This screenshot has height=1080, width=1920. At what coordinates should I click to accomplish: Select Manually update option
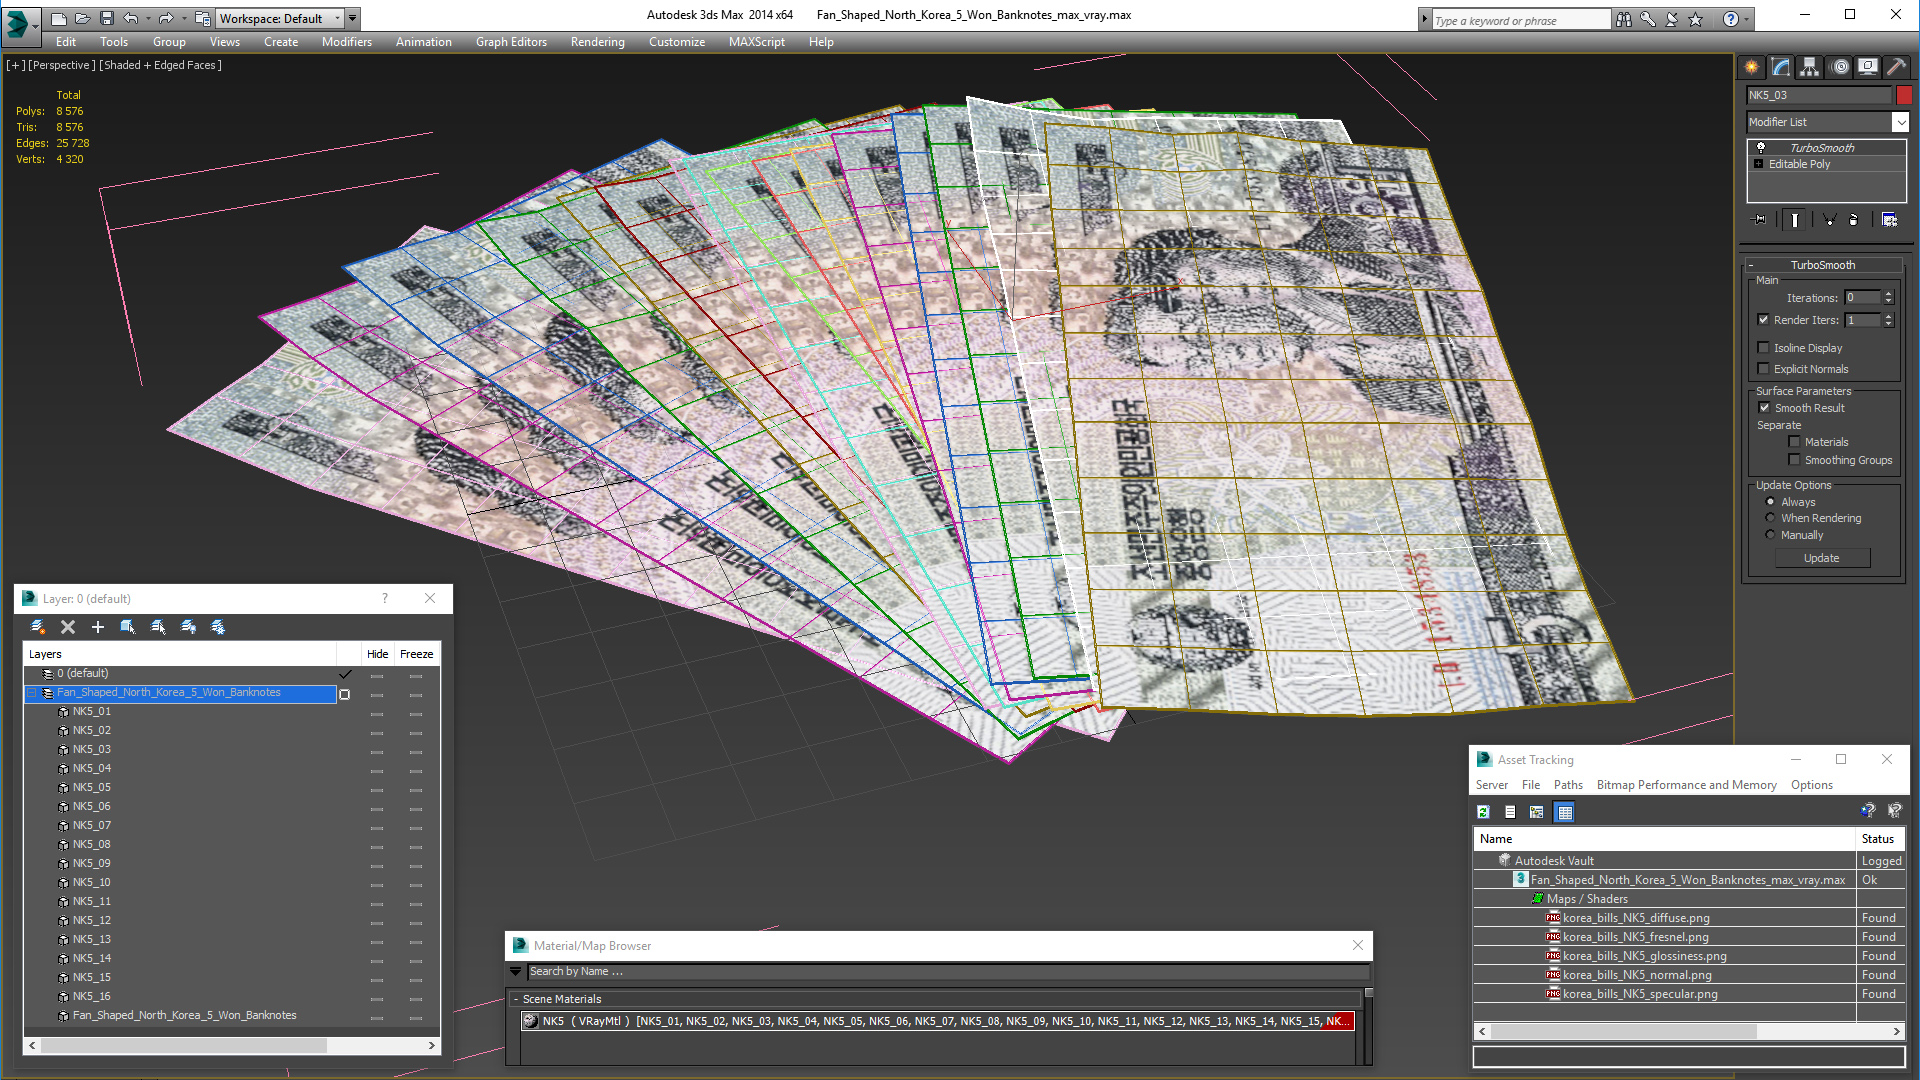coord(1770,535)
